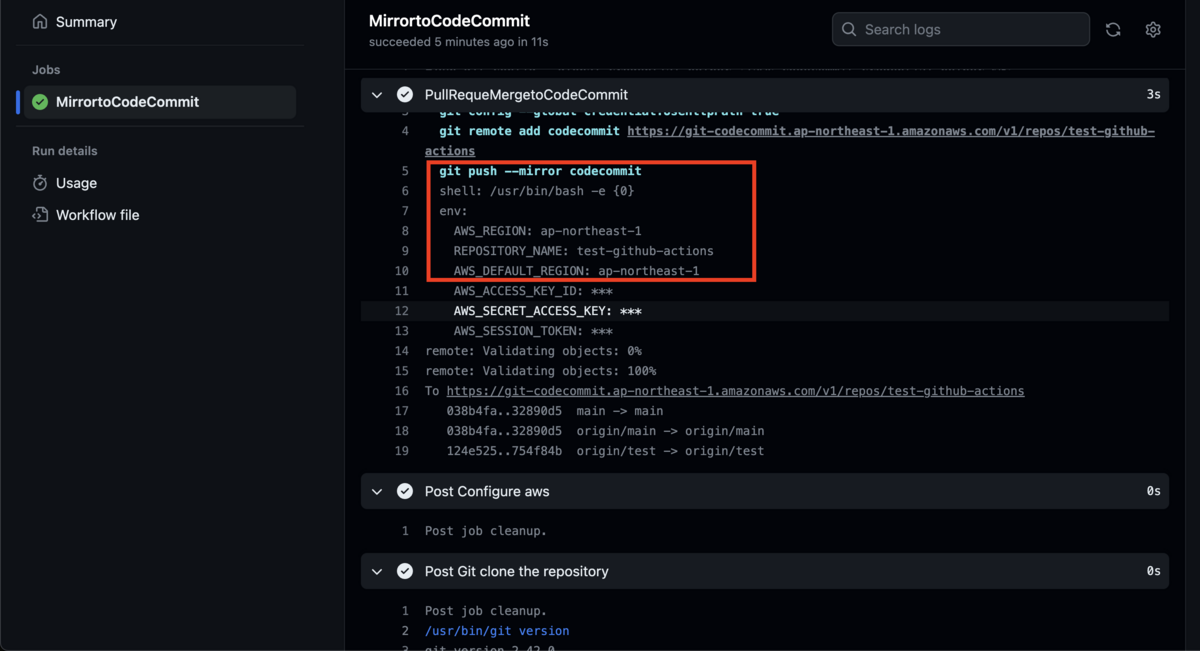This screenshot has height=651, width=1200.
Task: Open the Workflow file
Action: click(97, 215)
